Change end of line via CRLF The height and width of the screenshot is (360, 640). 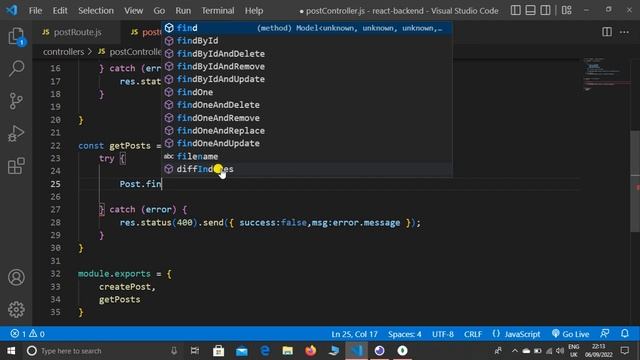tap(473, 334)
